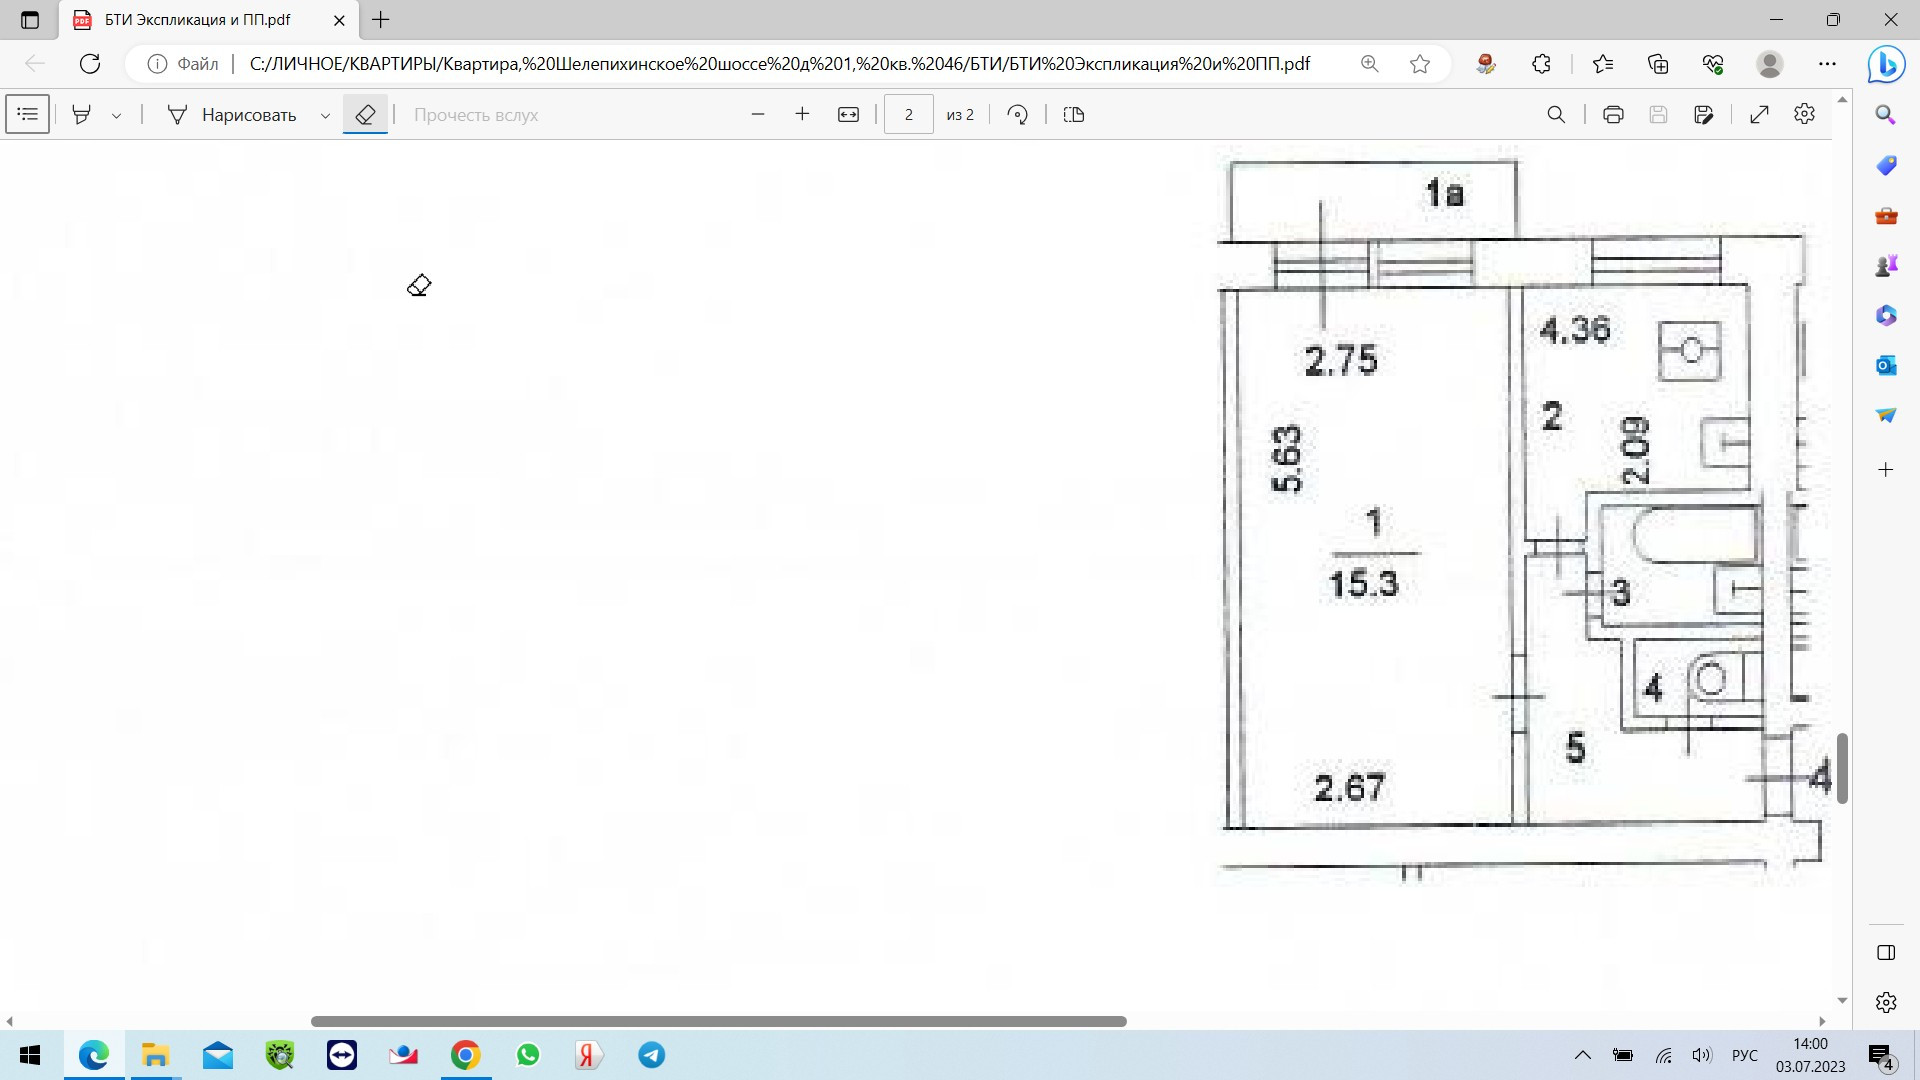Open a new browser tab
This screenshot has height=1080, width=1920.
click(x=381, y=19)
